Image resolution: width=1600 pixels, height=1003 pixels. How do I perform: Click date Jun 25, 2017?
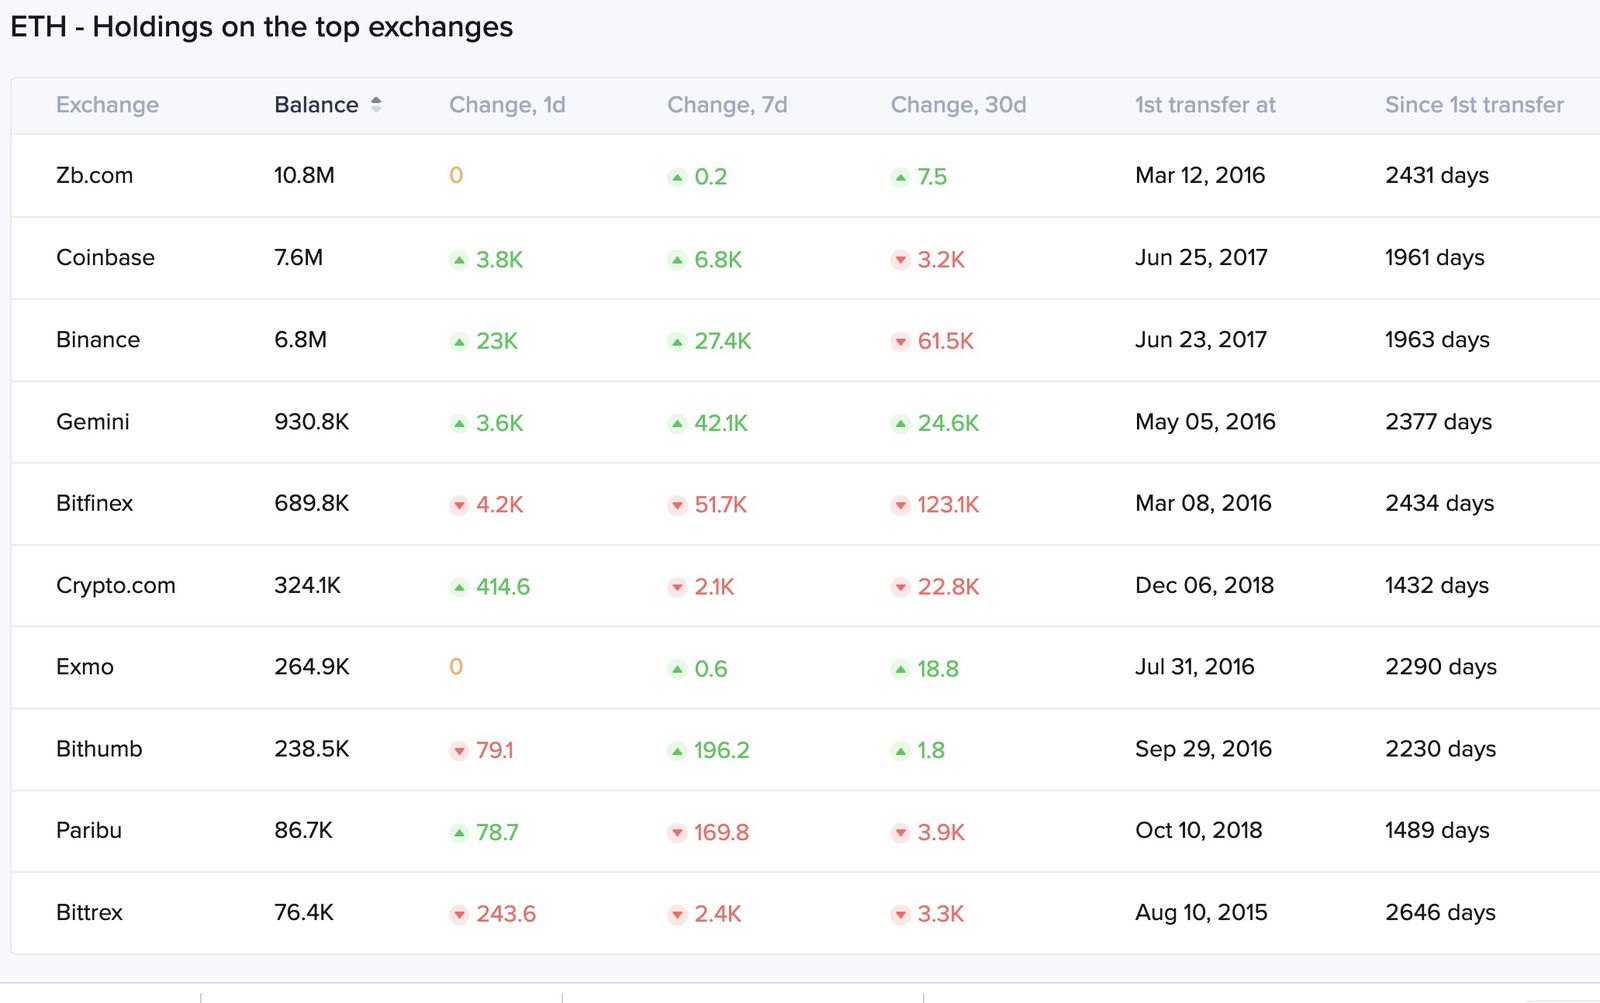1201,257
